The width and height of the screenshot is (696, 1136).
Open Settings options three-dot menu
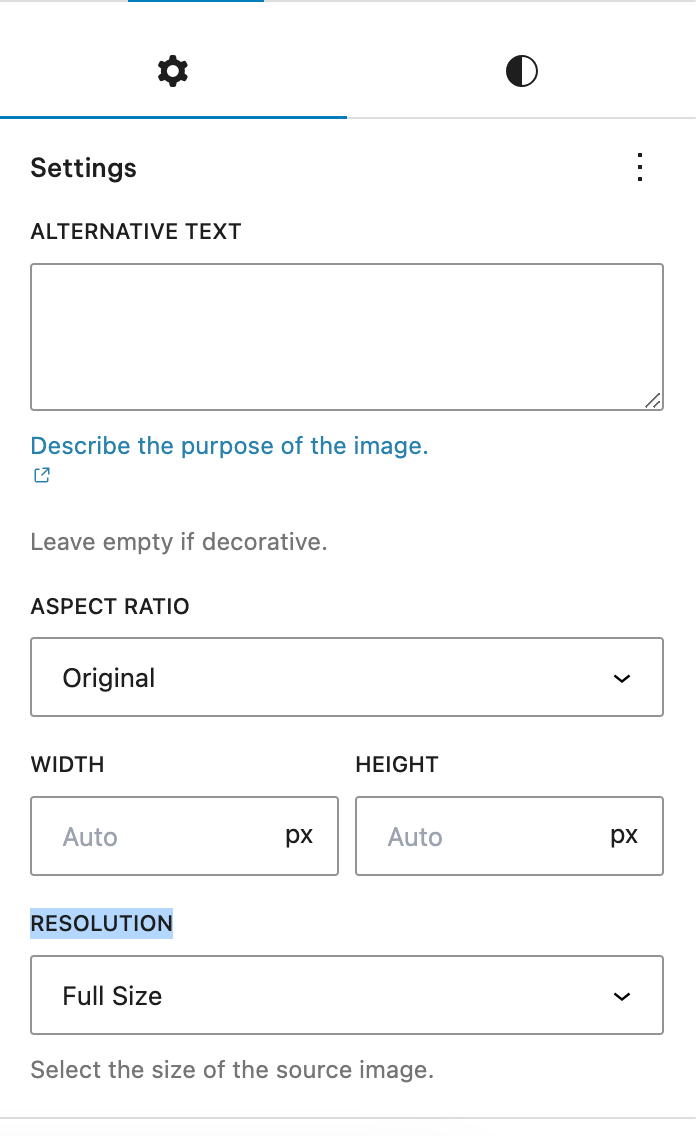point(640,167)
